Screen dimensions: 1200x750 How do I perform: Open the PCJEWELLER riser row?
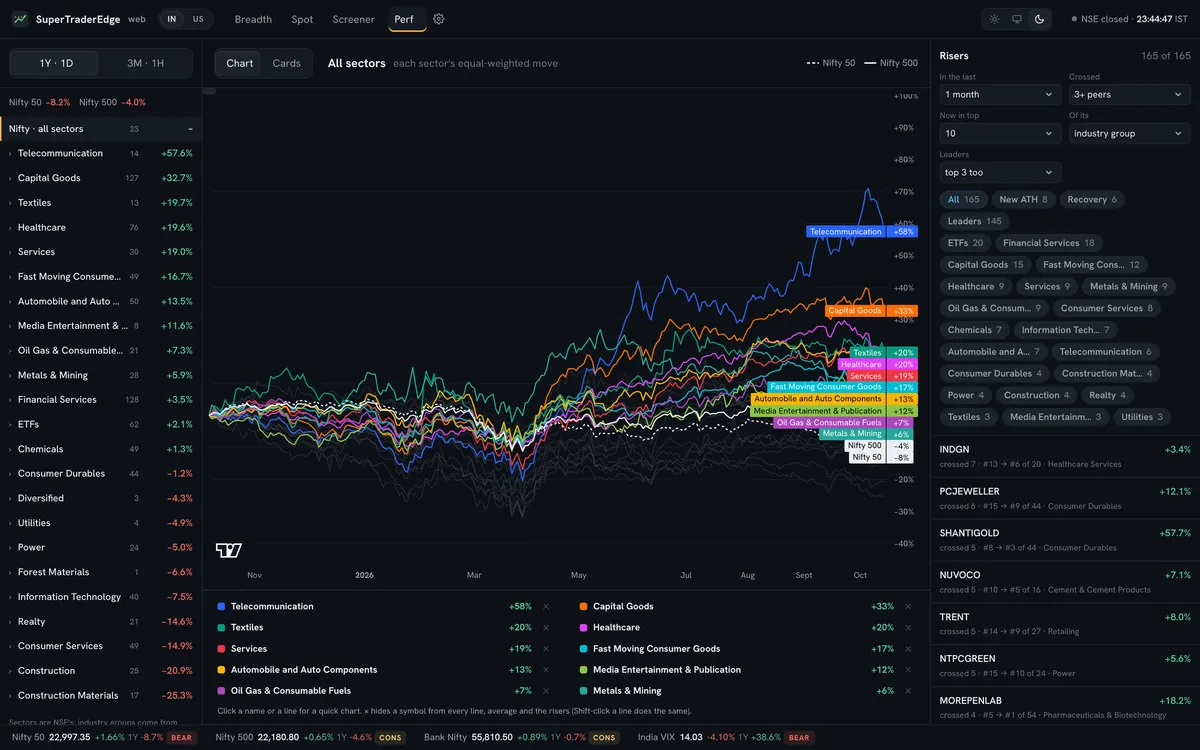point(1065,498)
